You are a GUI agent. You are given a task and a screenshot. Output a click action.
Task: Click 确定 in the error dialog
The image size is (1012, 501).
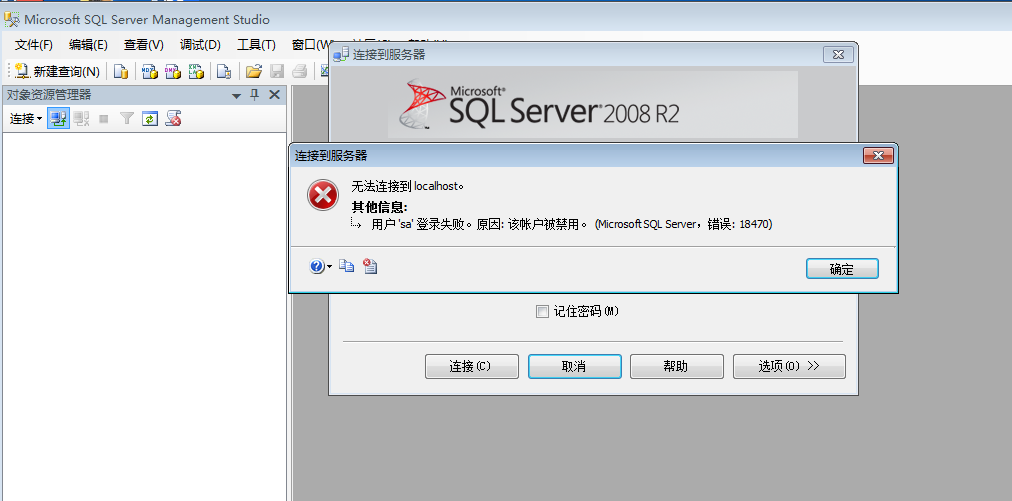click(842, 269)
